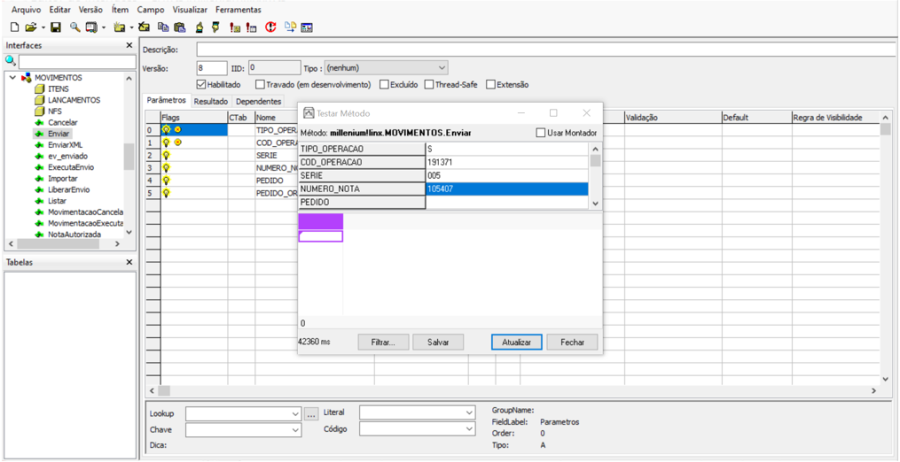Close the Tabelas panel
The width and height of the screenshot is (900, 462).
(x=130, y=262)
